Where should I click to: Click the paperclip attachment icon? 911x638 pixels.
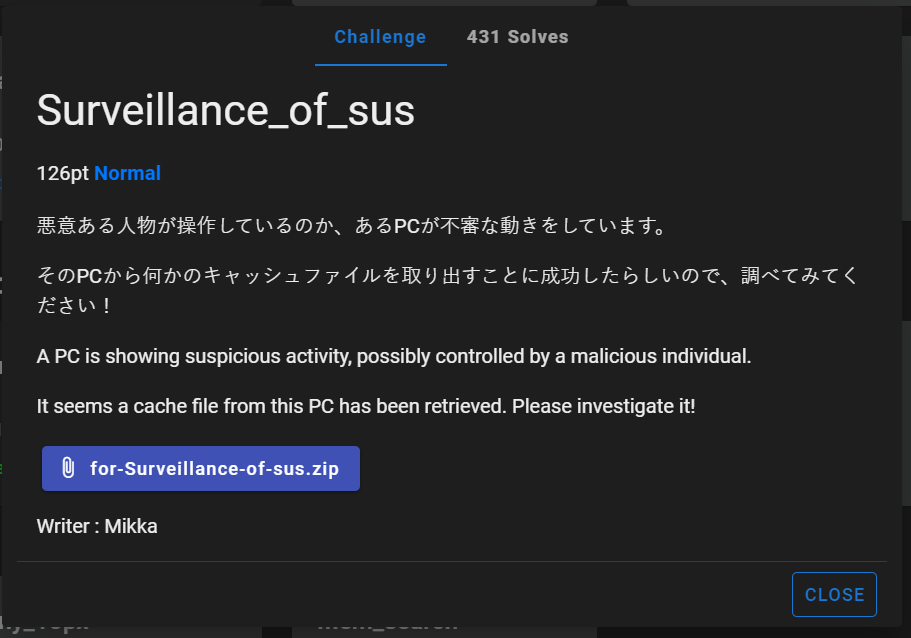[x=68, y=468]
